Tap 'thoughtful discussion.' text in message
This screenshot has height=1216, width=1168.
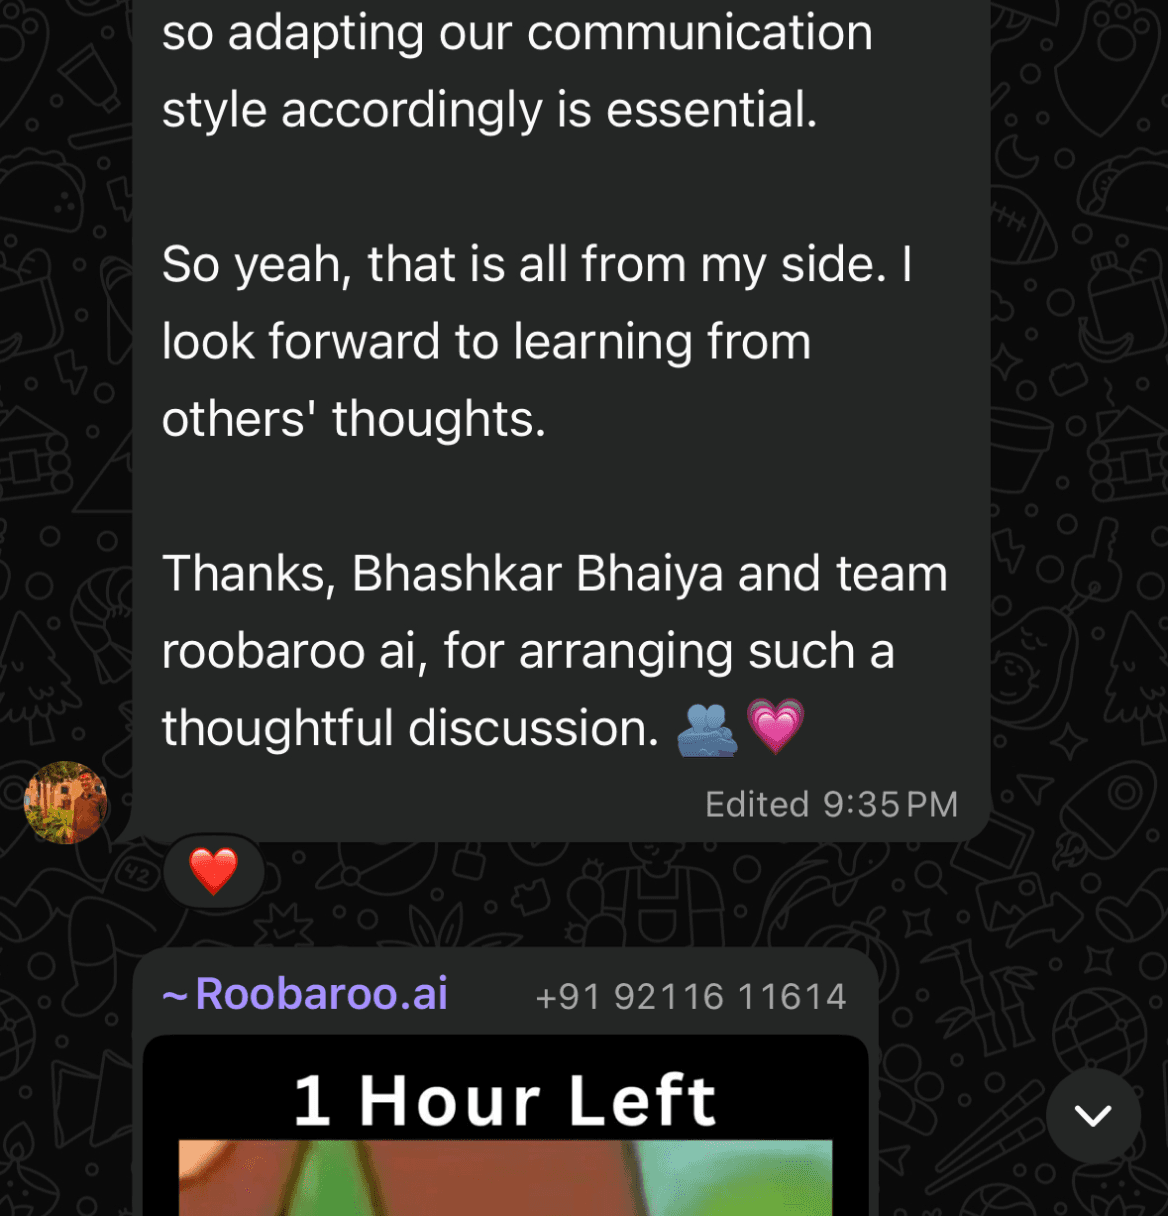pyautogui.click(x=411, y=728)
